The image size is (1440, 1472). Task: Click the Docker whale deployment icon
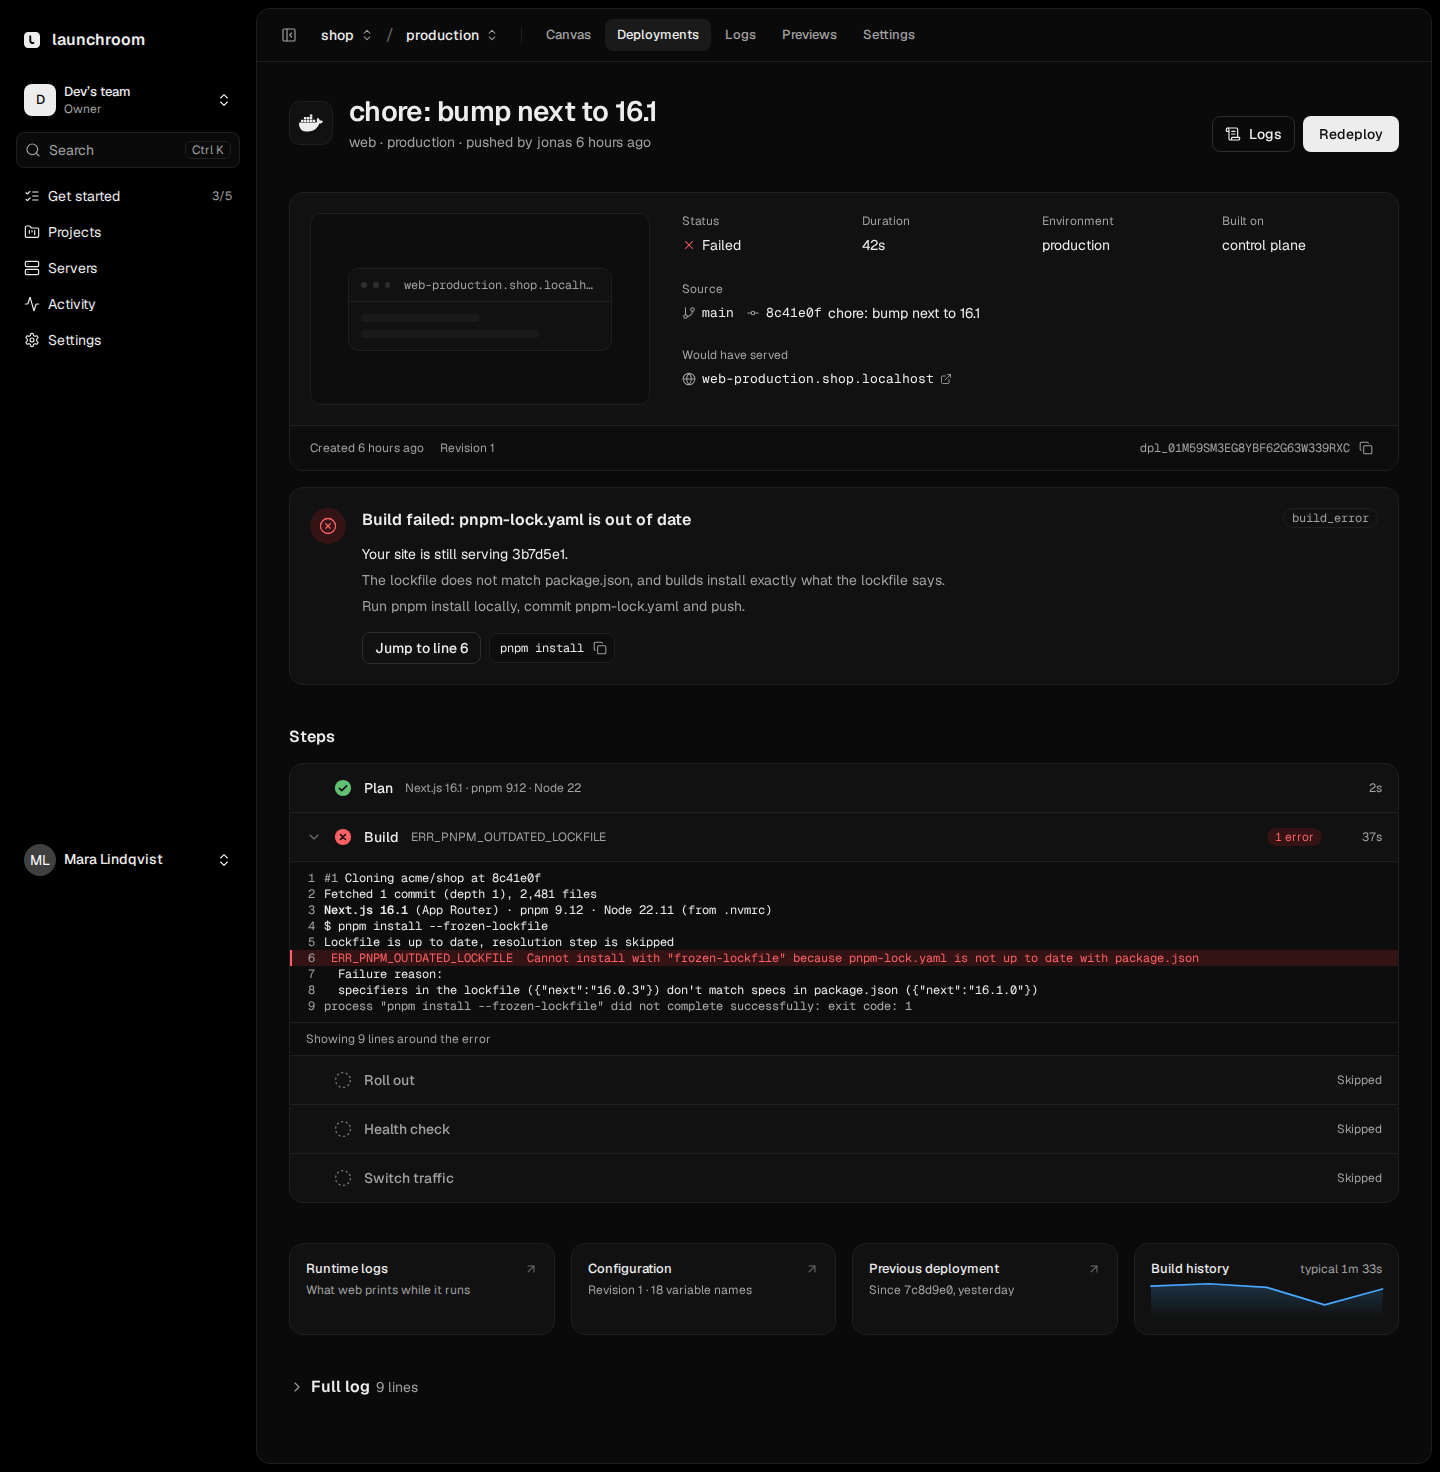(311, 123)
